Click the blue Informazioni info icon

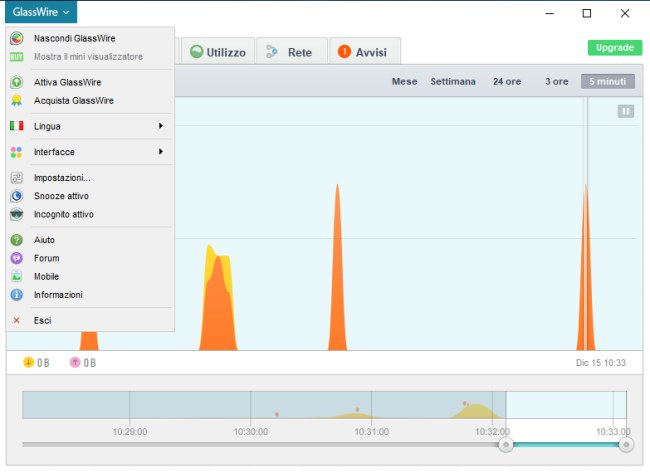pos(17,294)
